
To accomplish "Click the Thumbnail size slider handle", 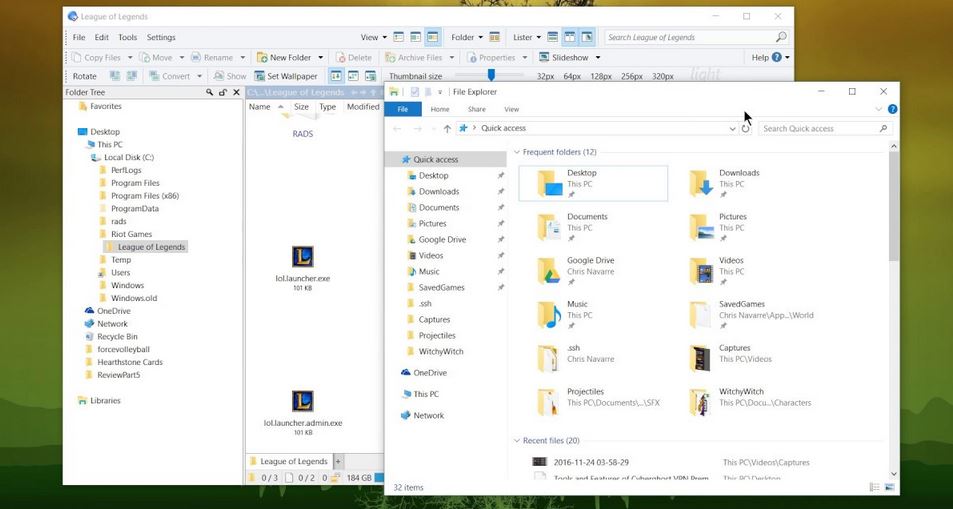I will (x=491, y=75).
